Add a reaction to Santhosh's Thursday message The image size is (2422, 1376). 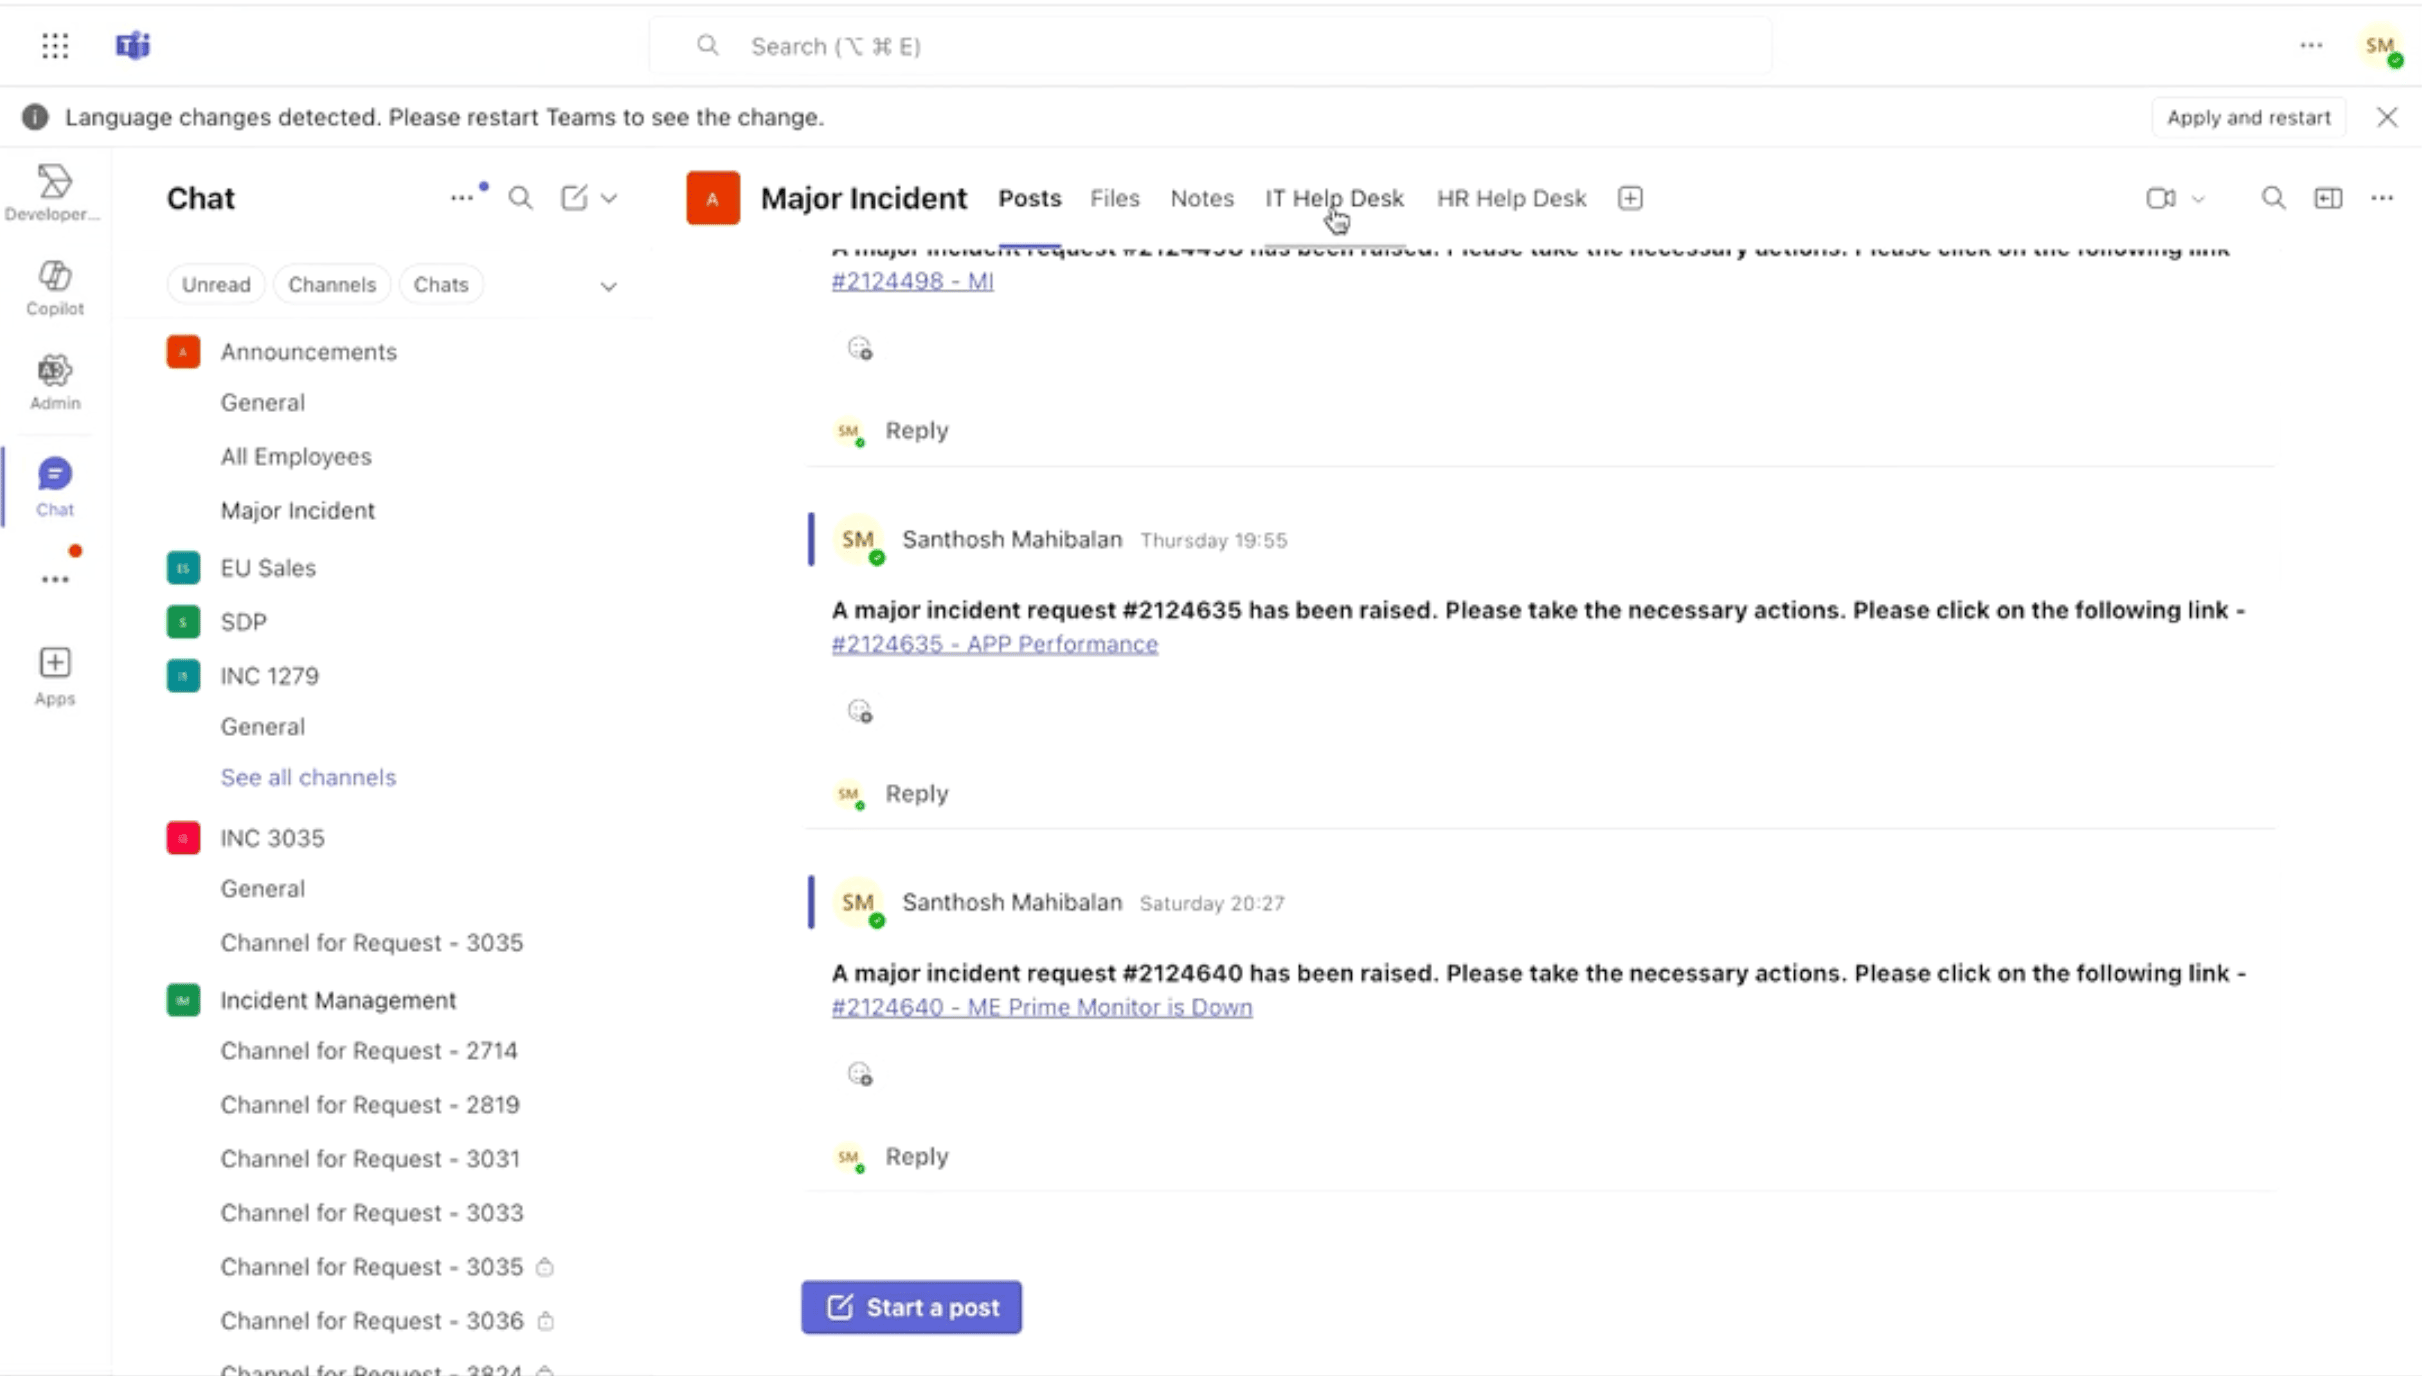tap(860, 710)
